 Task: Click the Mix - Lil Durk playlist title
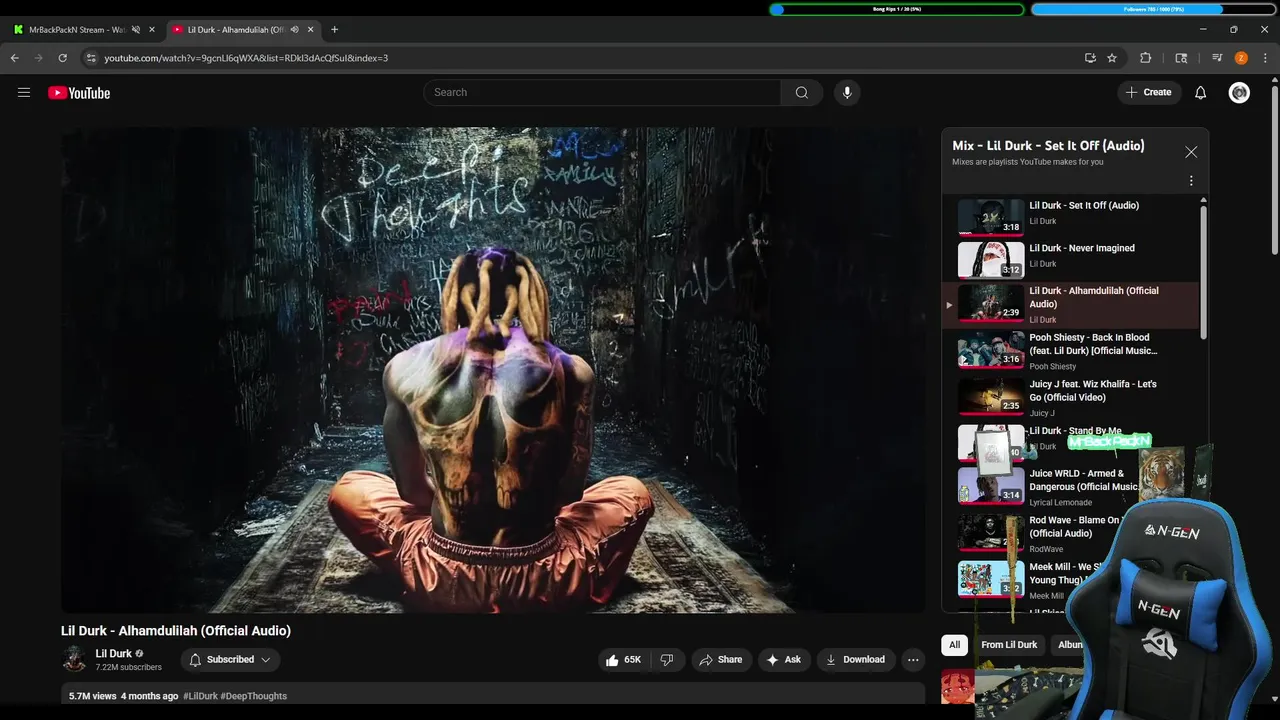click(1048, 146)
